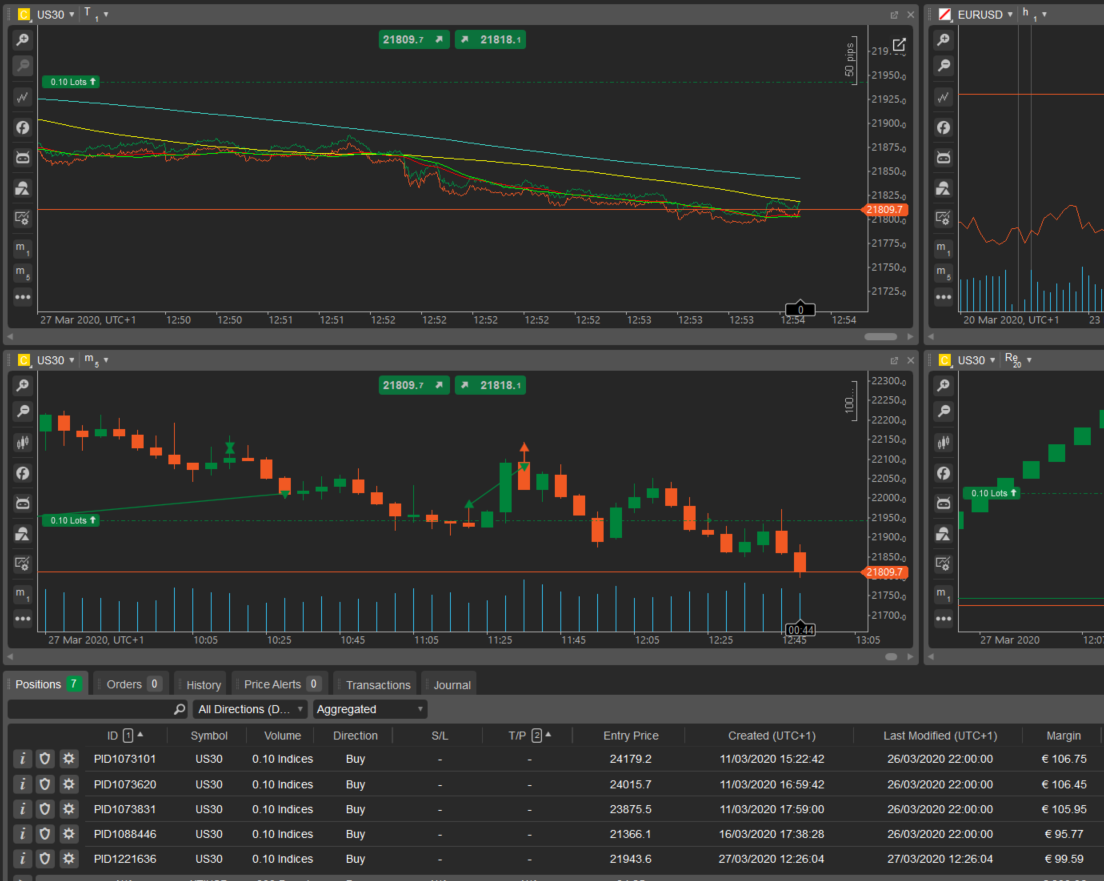Open cBots robot icon on US30 Re20 chart
This screenshot has height=881, width=1104.
(x=943, y=504)
